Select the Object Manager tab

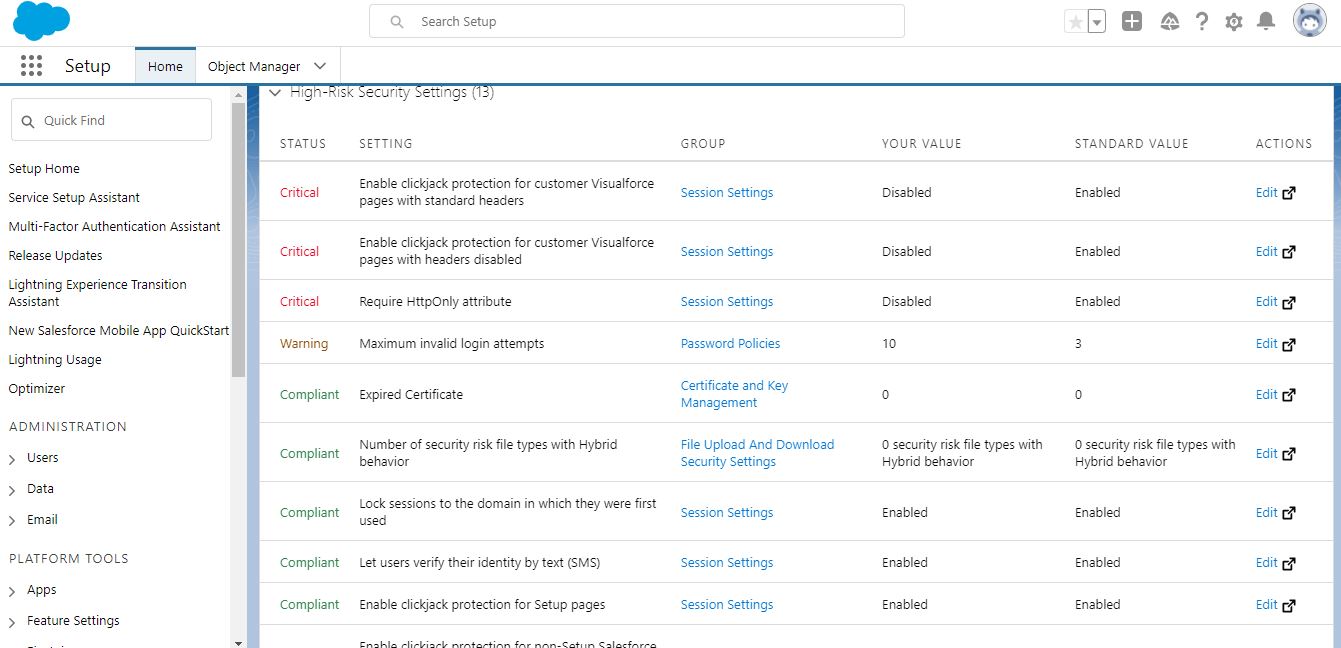click(254, 64)
